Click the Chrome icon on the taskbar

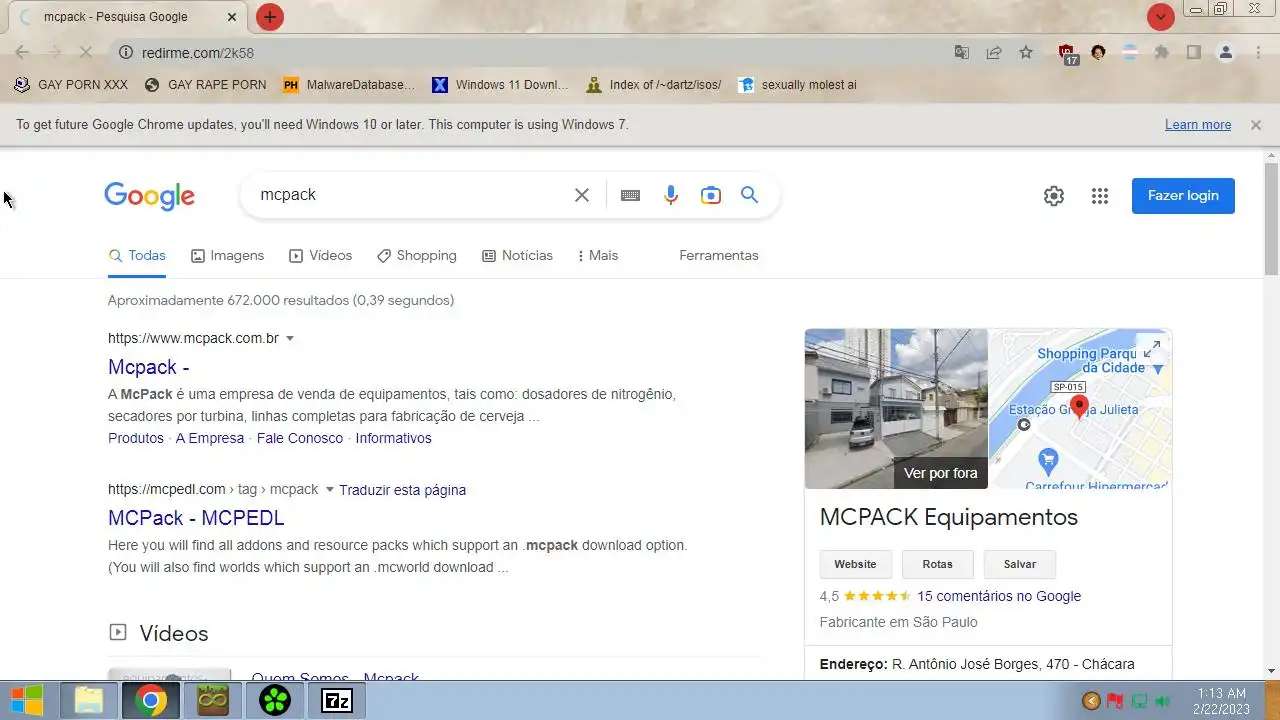(x=150, y=701)
